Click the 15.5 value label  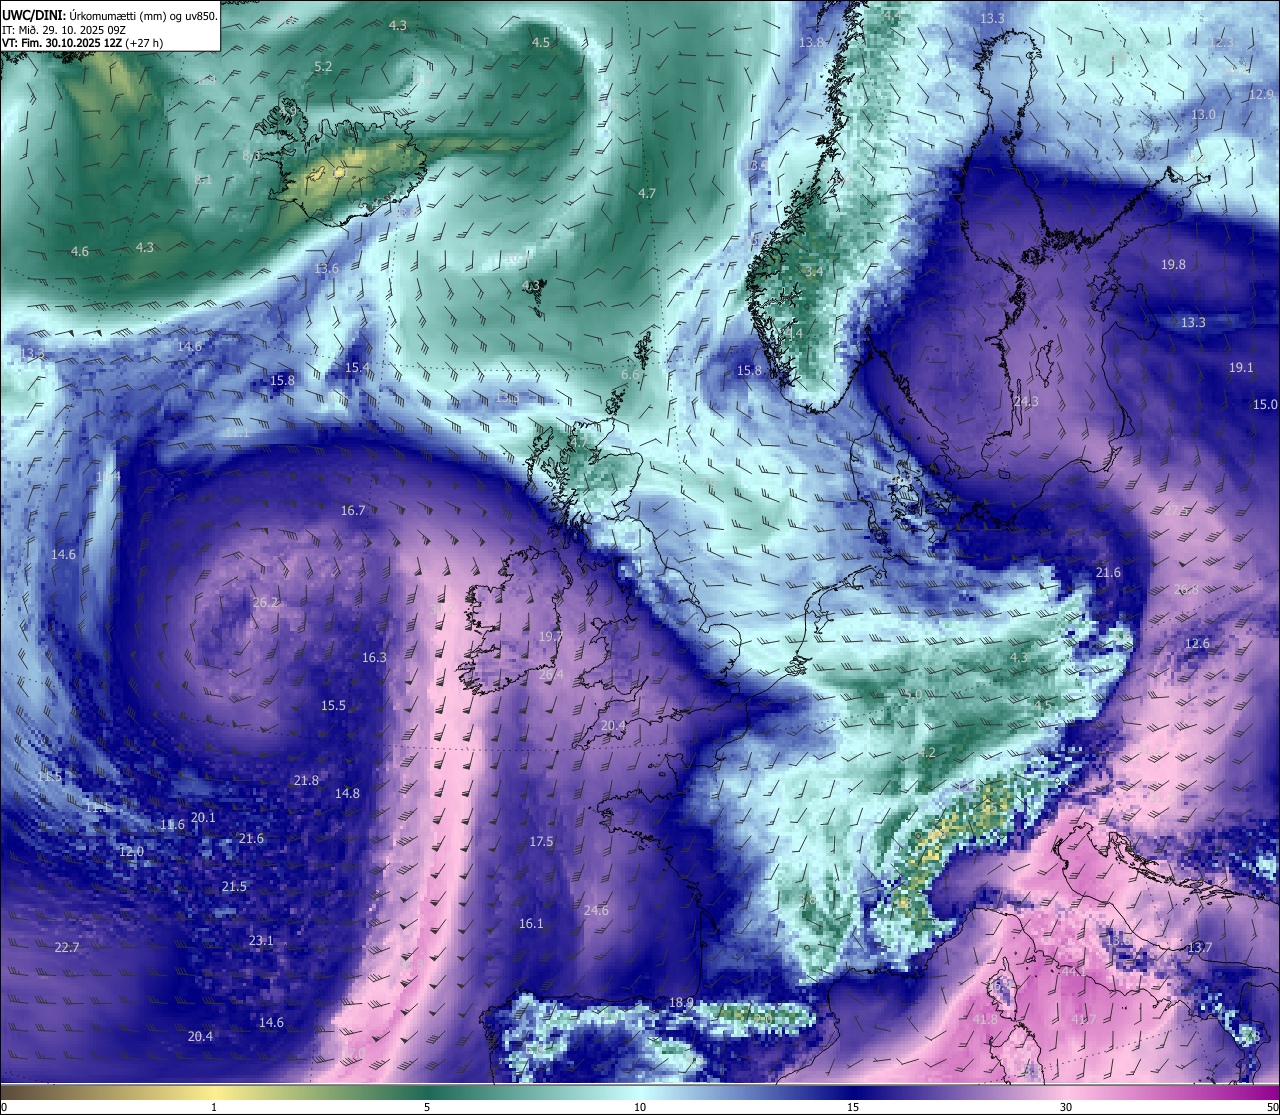333,706
